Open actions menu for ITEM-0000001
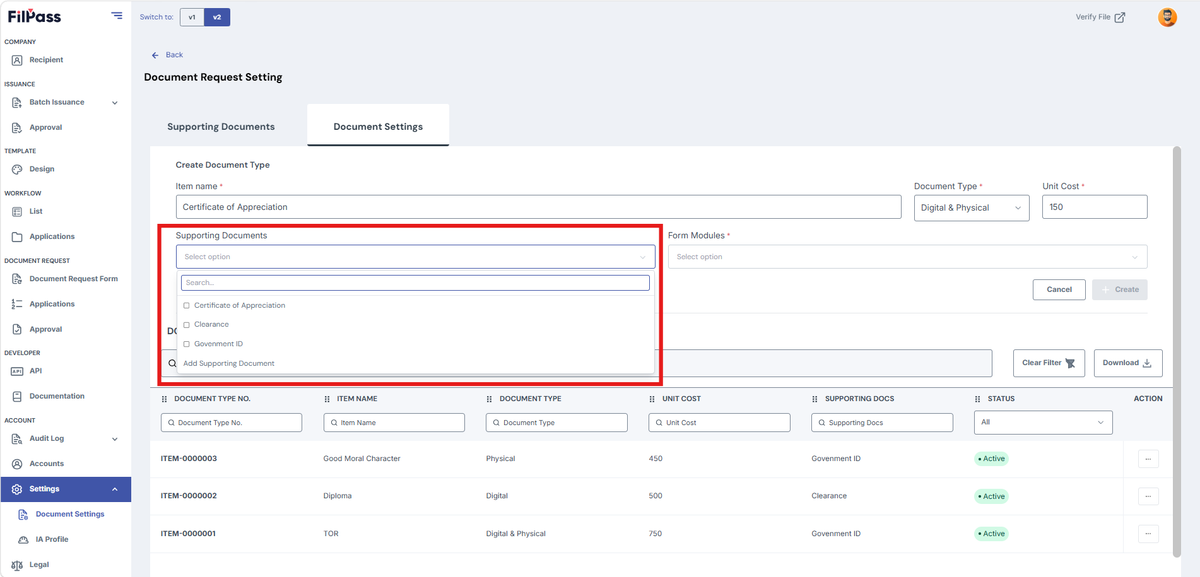This screenshot has height=577, width=1200. tap(1148, 534)
